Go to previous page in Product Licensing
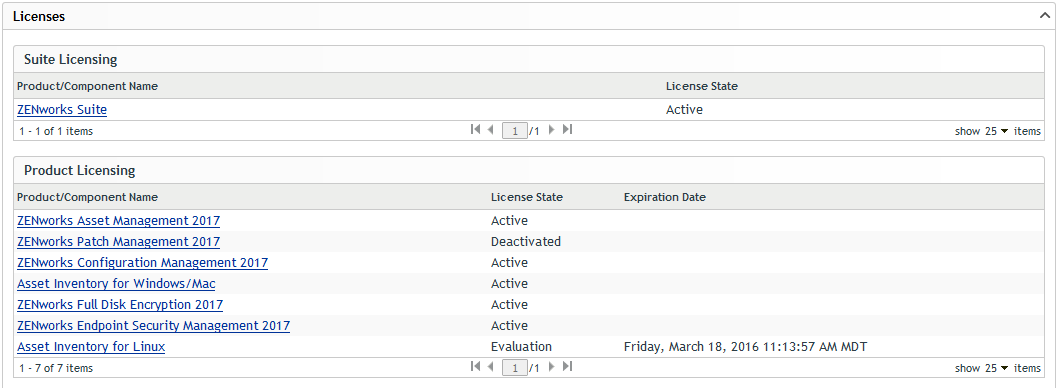This screenshot has height=388, width=1057. coord(491,367)
